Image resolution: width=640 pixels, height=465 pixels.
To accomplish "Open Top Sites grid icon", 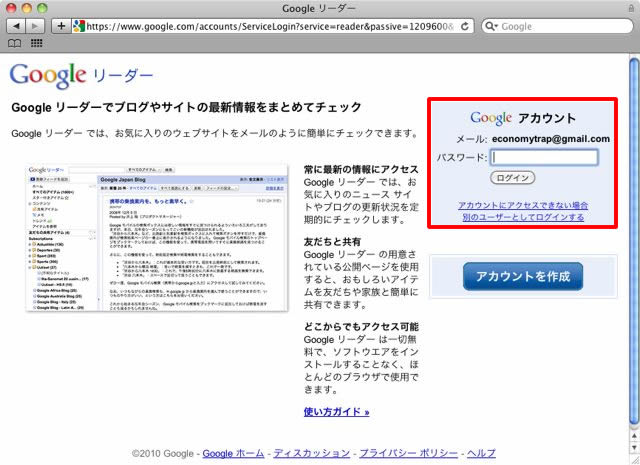I will (x=37, y=43).
